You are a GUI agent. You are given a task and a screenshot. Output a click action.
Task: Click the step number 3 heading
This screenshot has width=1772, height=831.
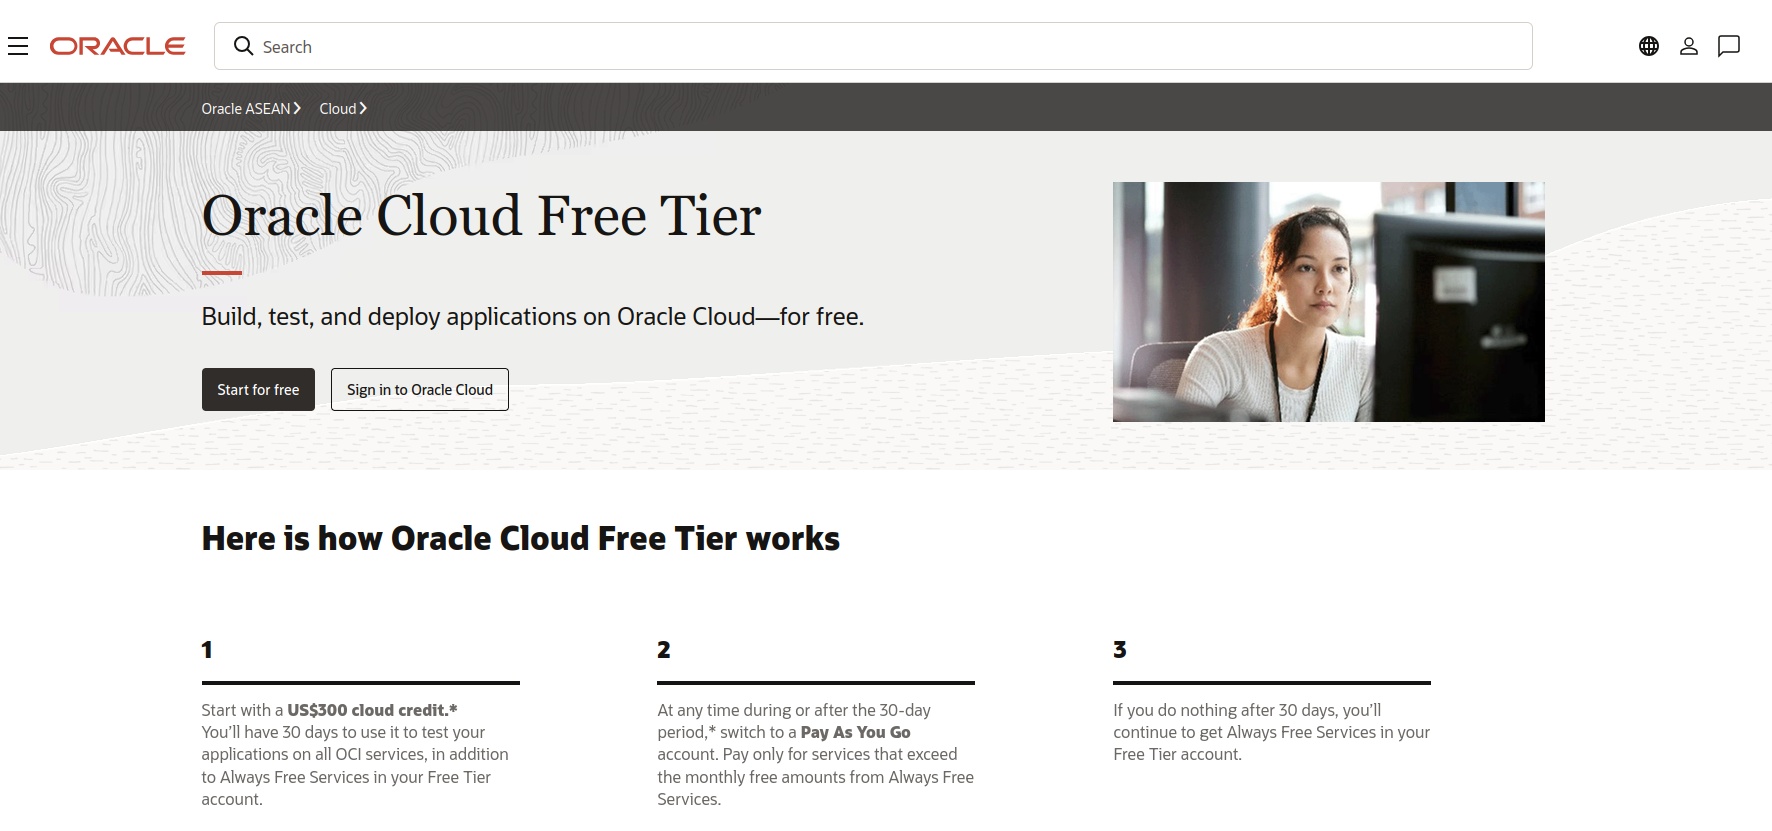1120,650
